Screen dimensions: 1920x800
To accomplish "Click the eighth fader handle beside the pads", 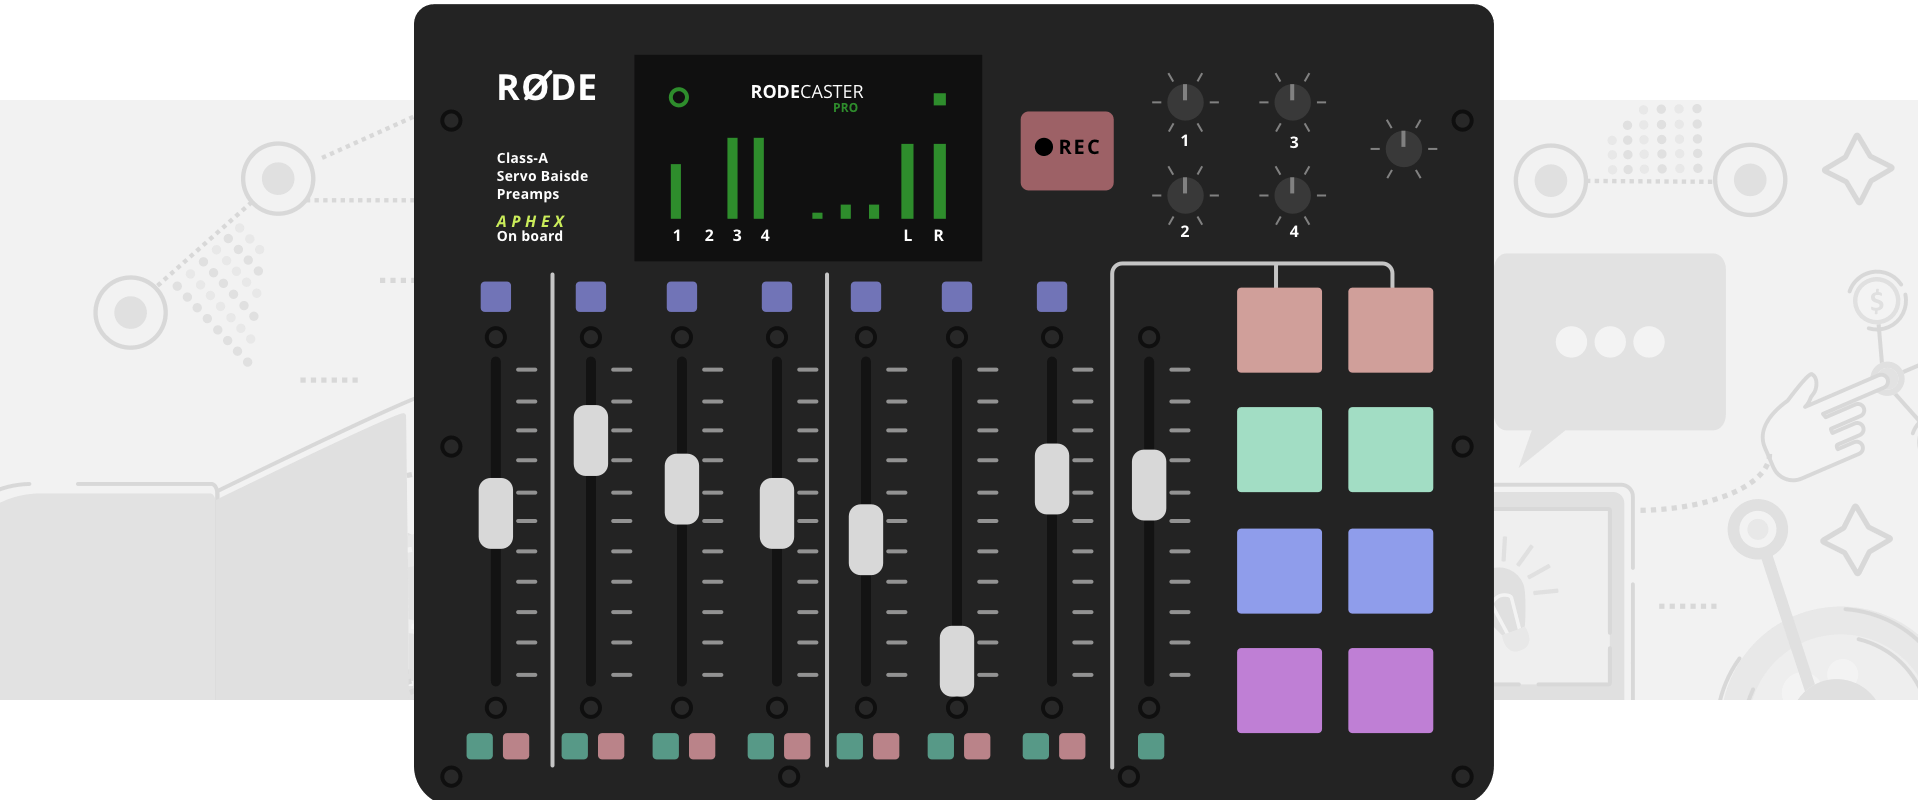I will pyautogui.click(x=1149, y=485).
